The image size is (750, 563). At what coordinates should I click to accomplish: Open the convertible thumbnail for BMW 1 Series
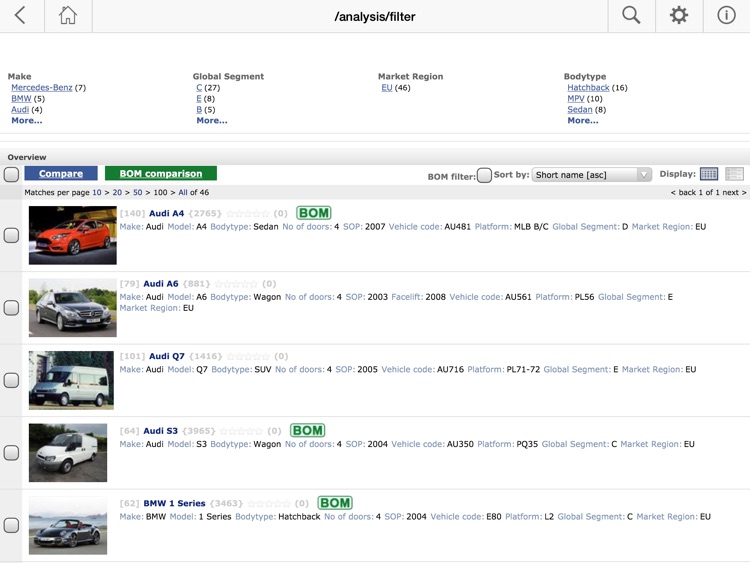point(68,525)
